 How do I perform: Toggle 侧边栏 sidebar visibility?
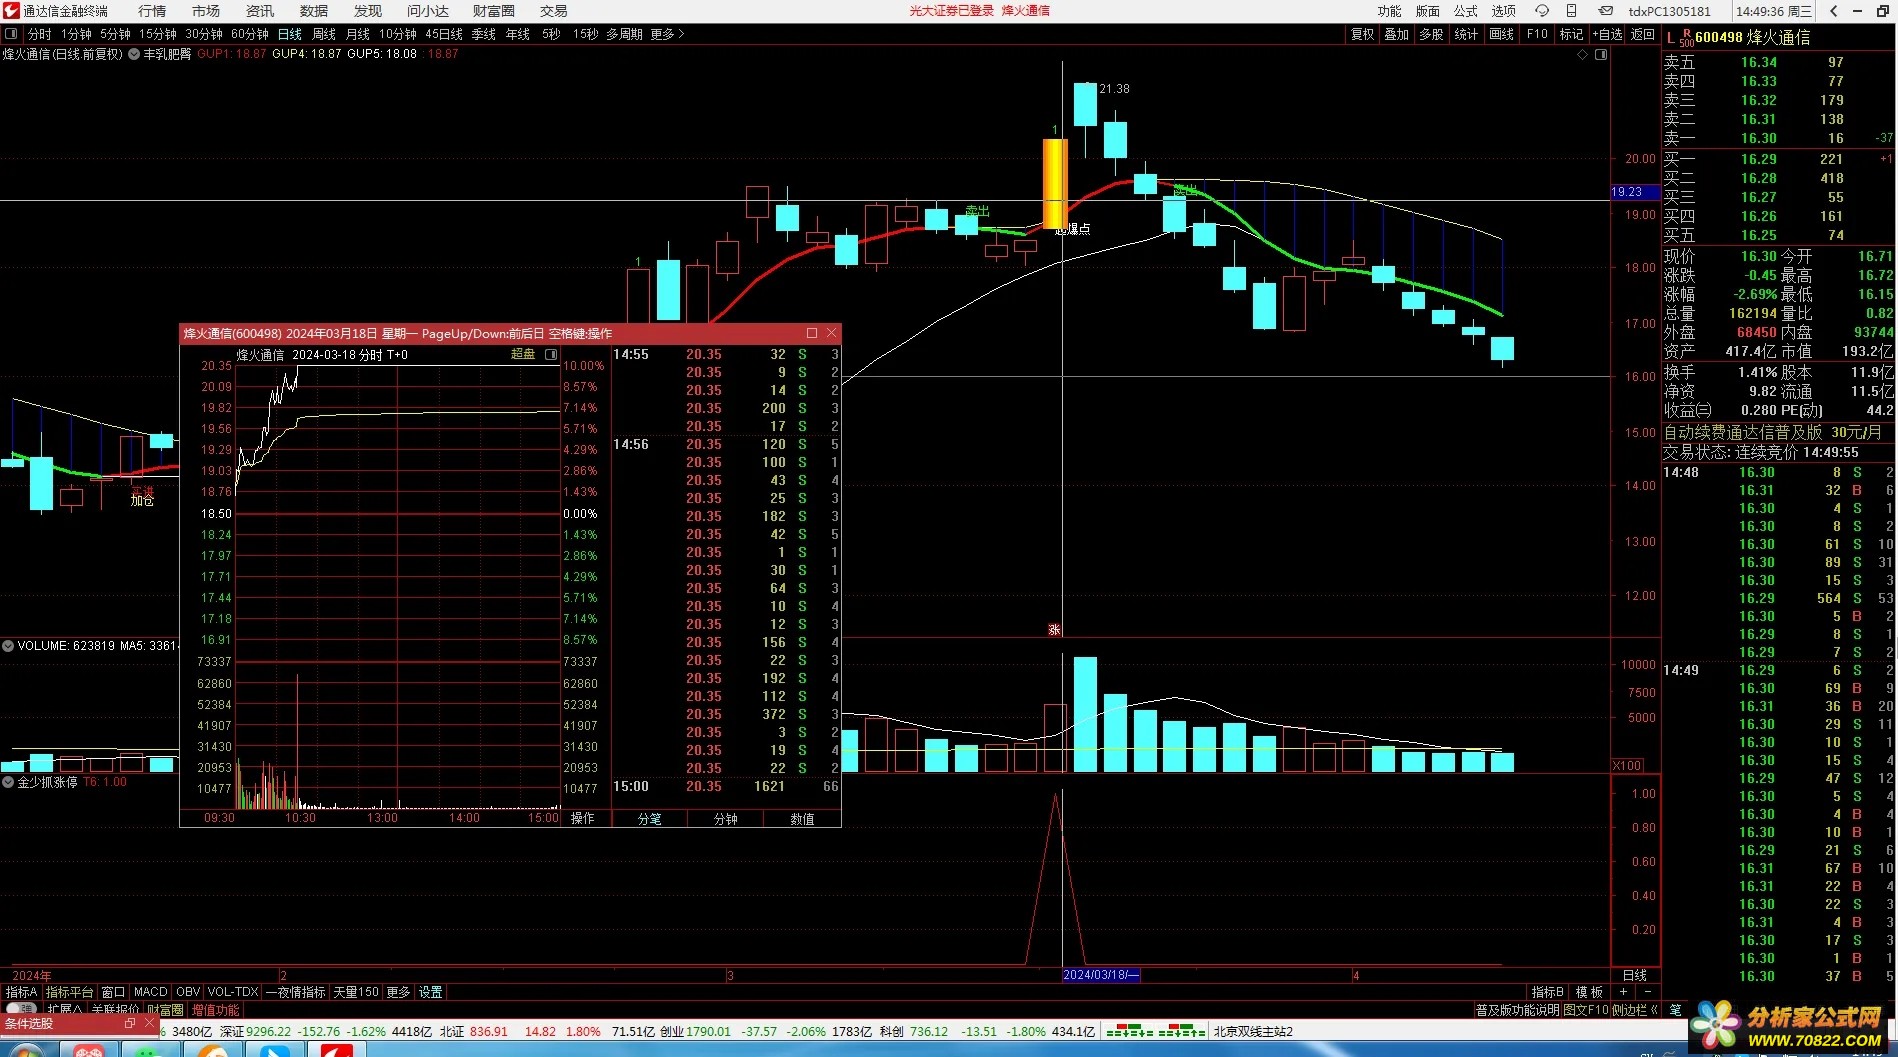click(x=1635, y=1010)
